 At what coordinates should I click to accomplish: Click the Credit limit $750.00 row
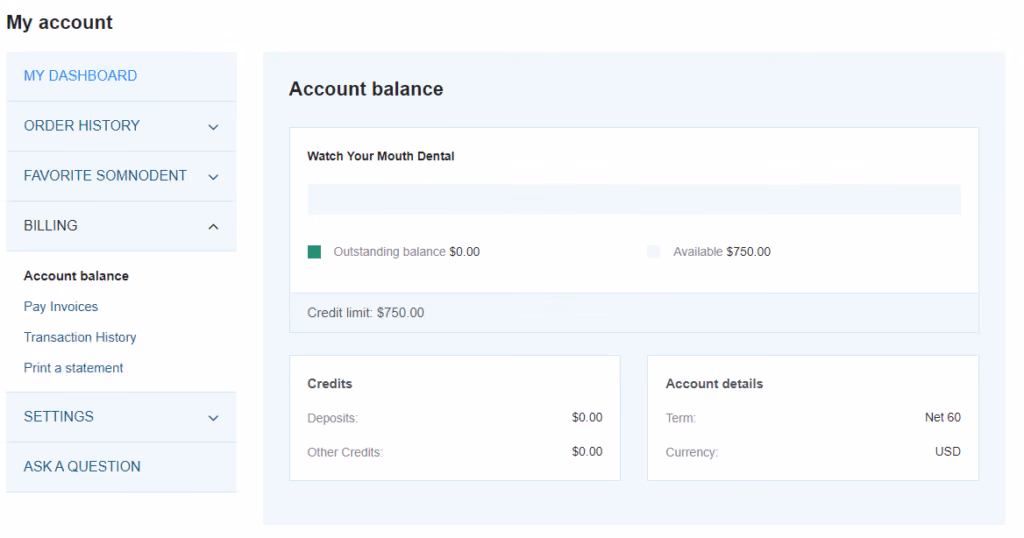(x=634, y=313)
